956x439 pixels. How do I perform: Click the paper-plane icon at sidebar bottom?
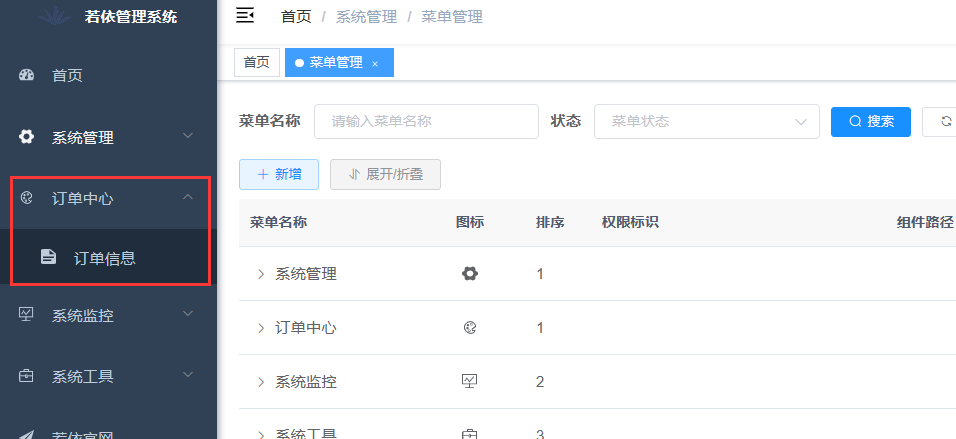click(26, 435)
